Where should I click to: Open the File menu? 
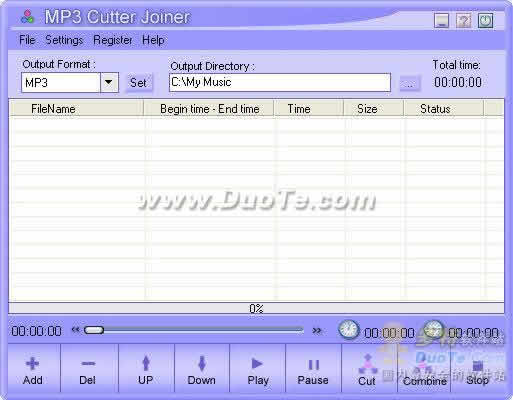coord(27,40)
